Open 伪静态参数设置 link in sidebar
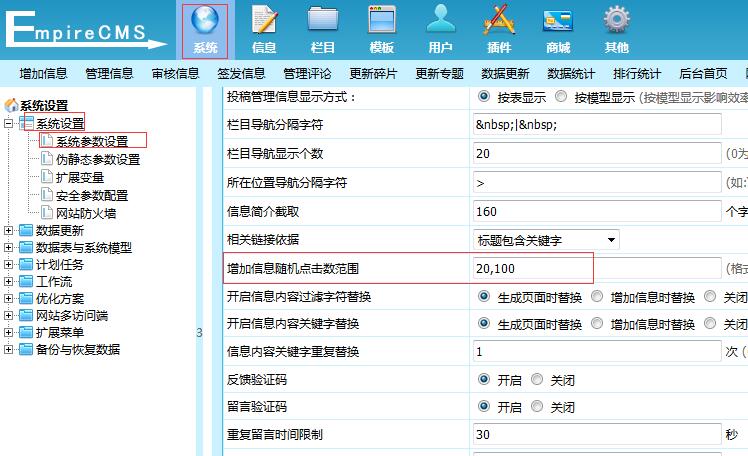 [97, 160]
